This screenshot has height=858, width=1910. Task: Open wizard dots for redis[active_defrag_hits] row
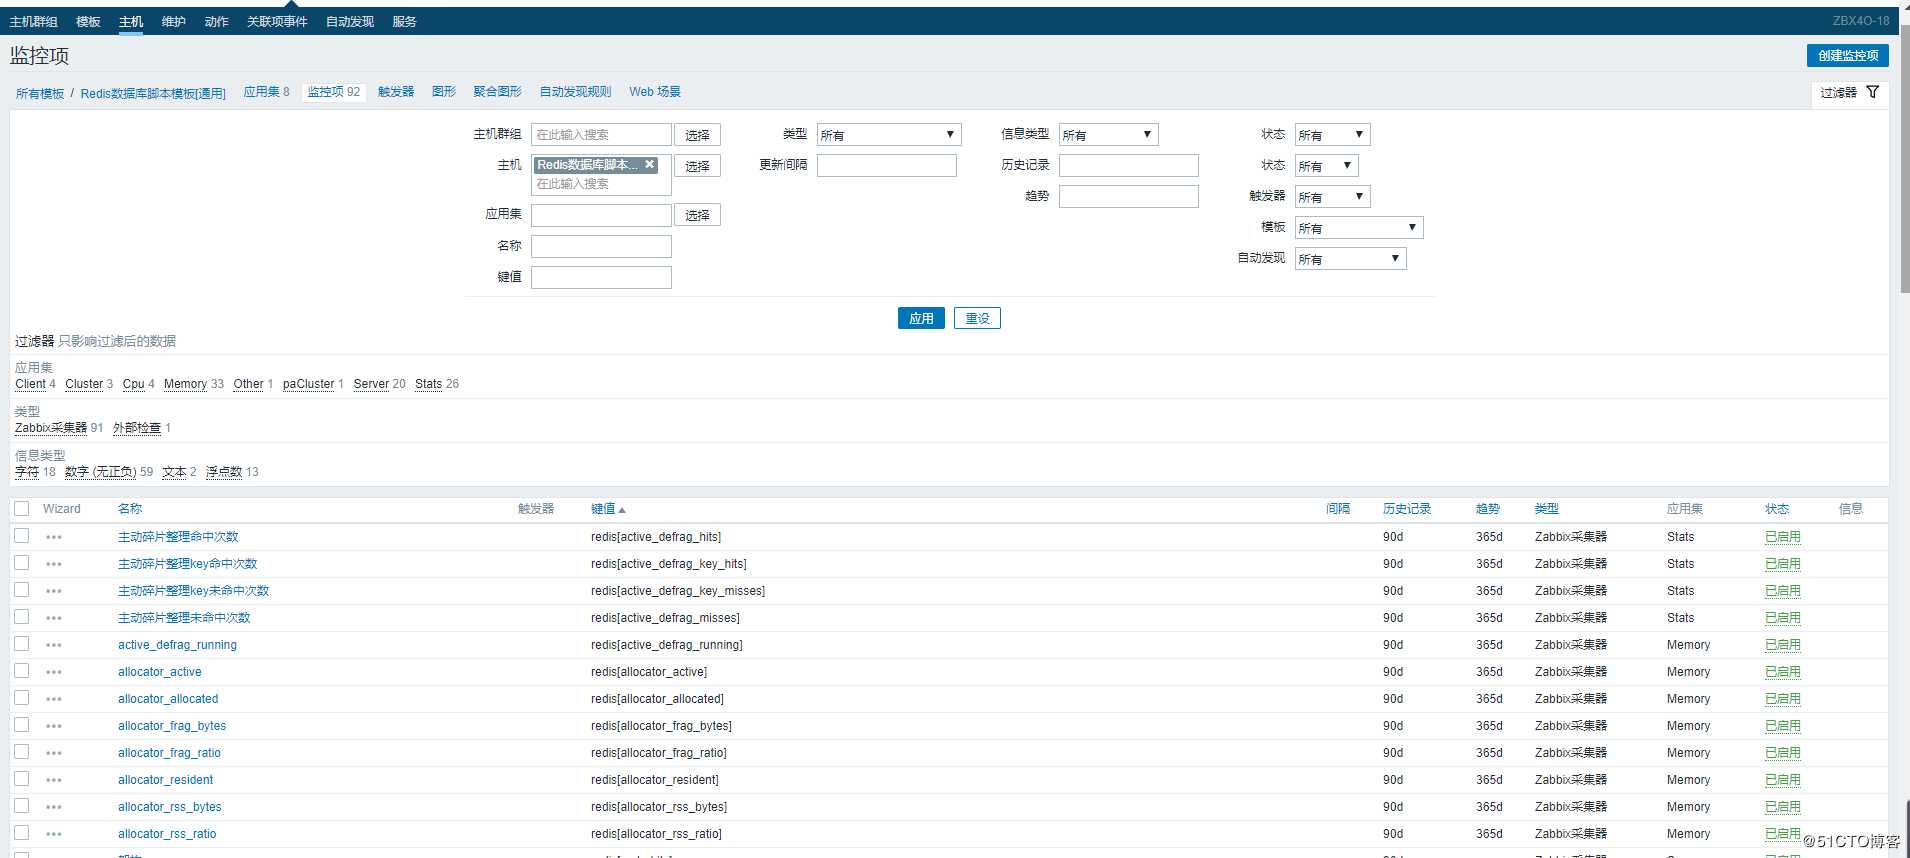pyautogui.click(x=54, y=537)
